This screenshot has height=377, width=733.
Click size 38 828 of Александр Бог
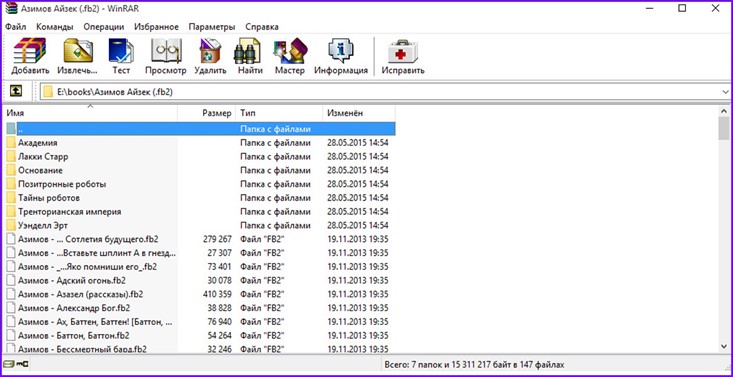(220, 308)
